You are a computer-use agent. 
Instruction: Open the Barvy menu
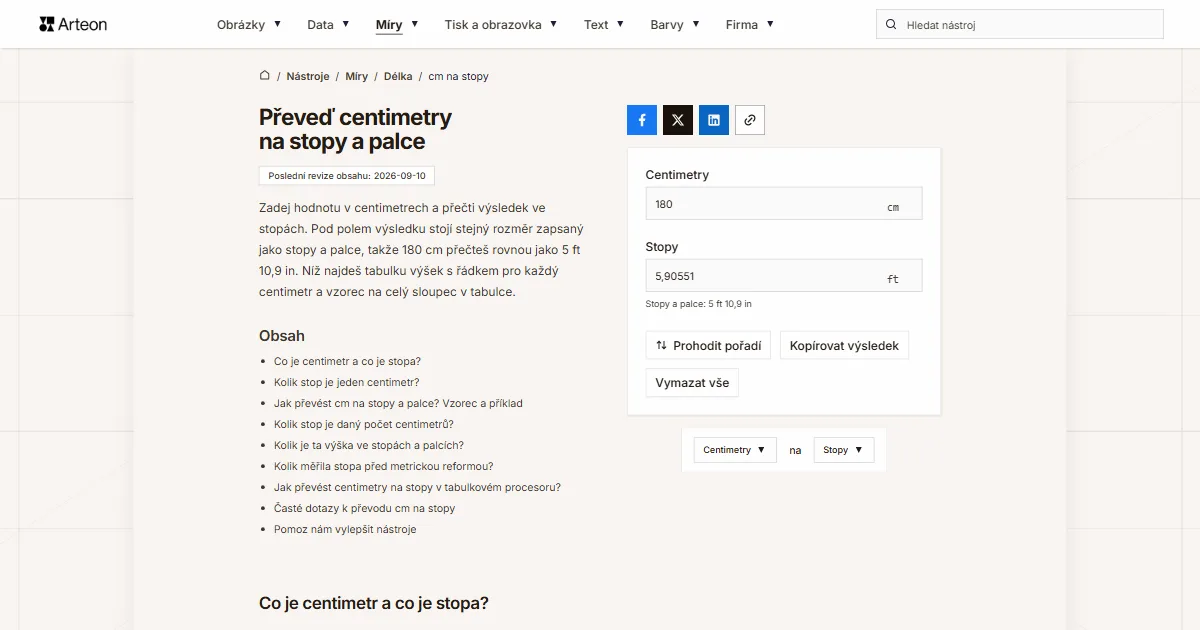675,25
